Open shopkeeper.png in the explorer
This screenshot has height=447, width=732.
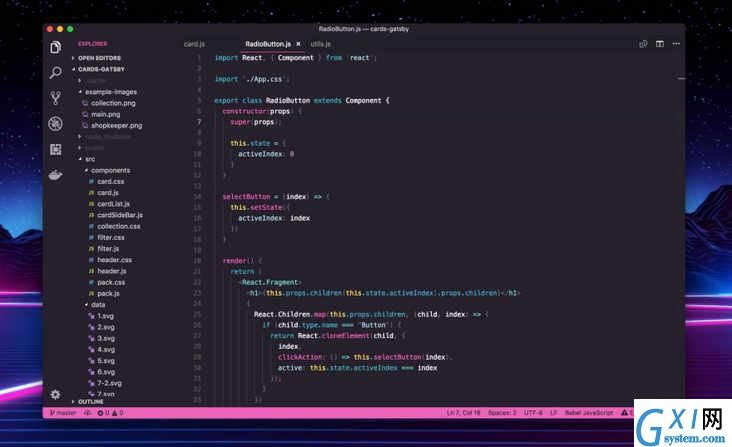point(117,126)
